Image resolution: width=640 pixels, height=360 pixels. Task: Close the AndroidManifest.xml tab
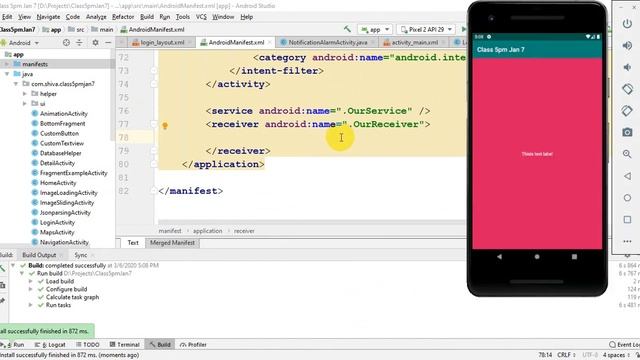coord(269,42)
